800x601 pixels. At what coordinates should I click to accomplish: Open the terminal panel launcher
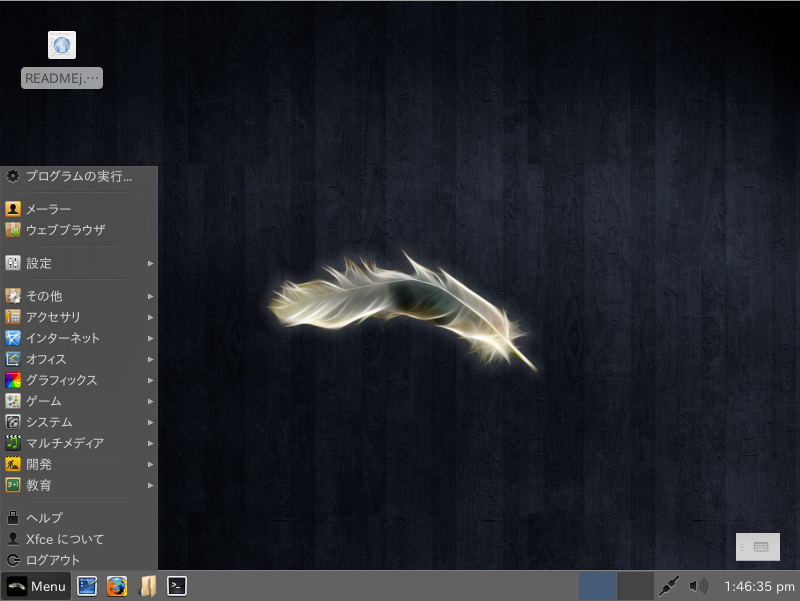[177, 586]
